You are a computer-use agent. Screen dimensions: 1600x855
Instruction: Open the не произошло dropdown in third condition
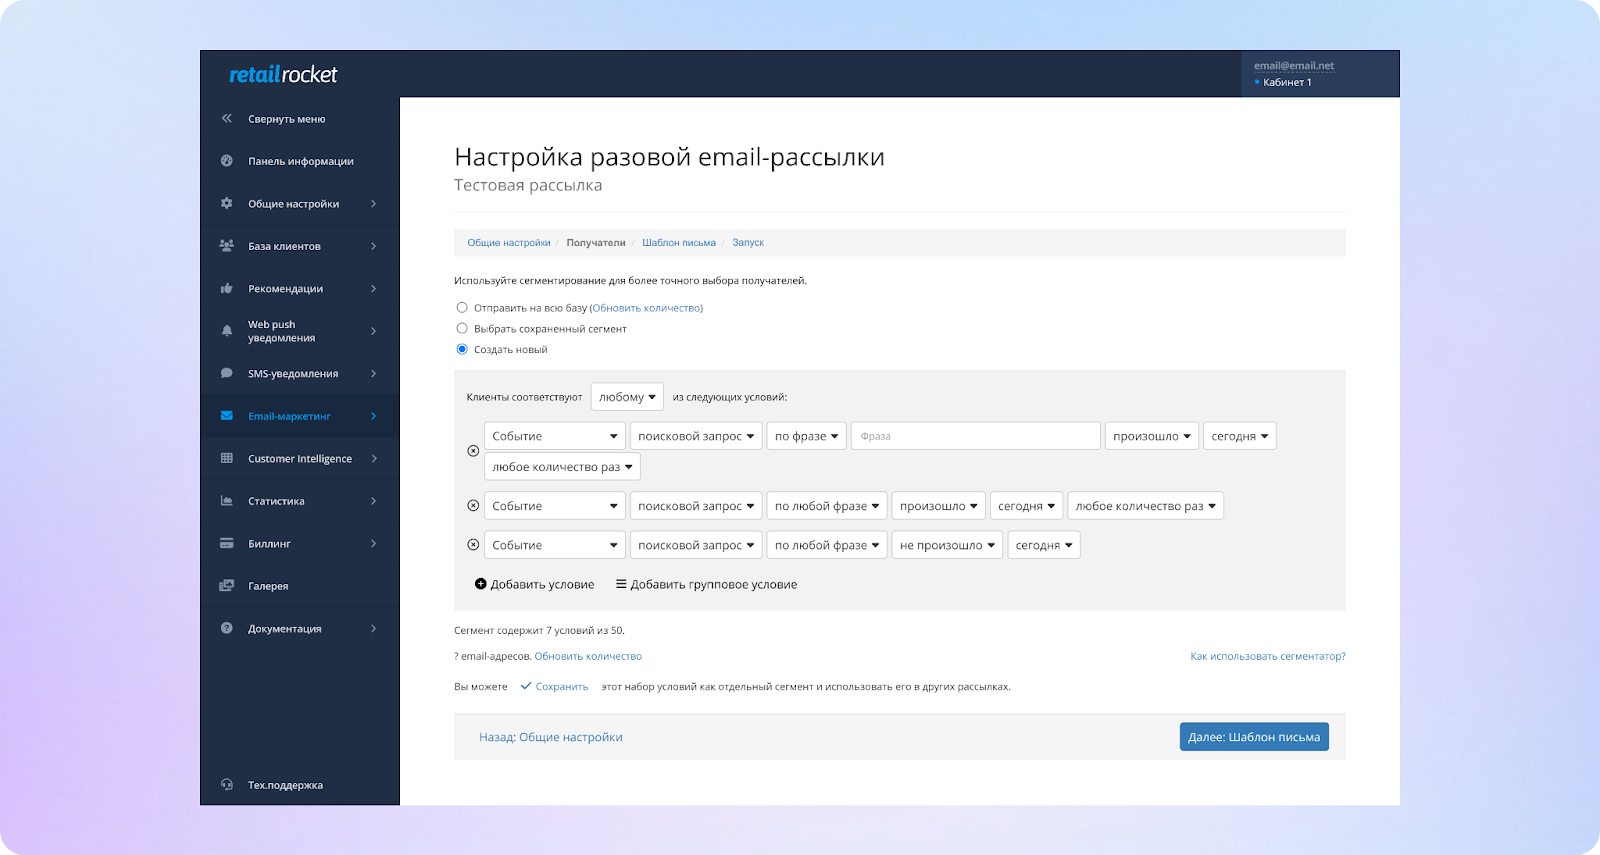[946, 545]
